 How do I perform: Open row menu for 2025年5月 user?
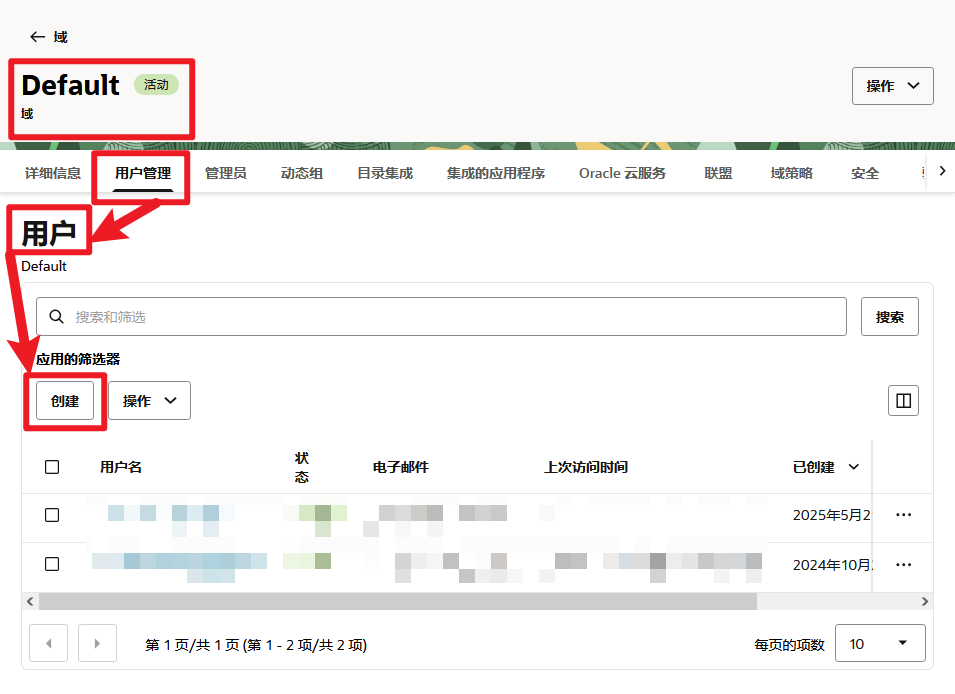[x=903, y=515]
